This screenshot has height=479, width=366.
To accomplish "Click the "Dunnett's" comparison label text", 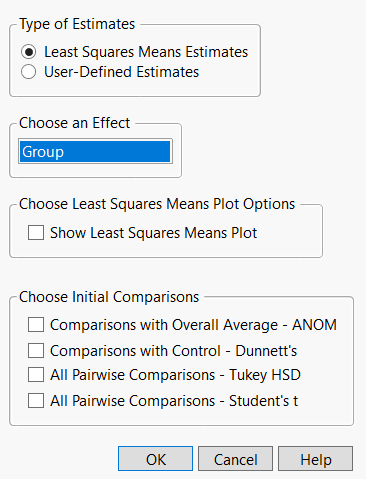I will click(266, 351).
